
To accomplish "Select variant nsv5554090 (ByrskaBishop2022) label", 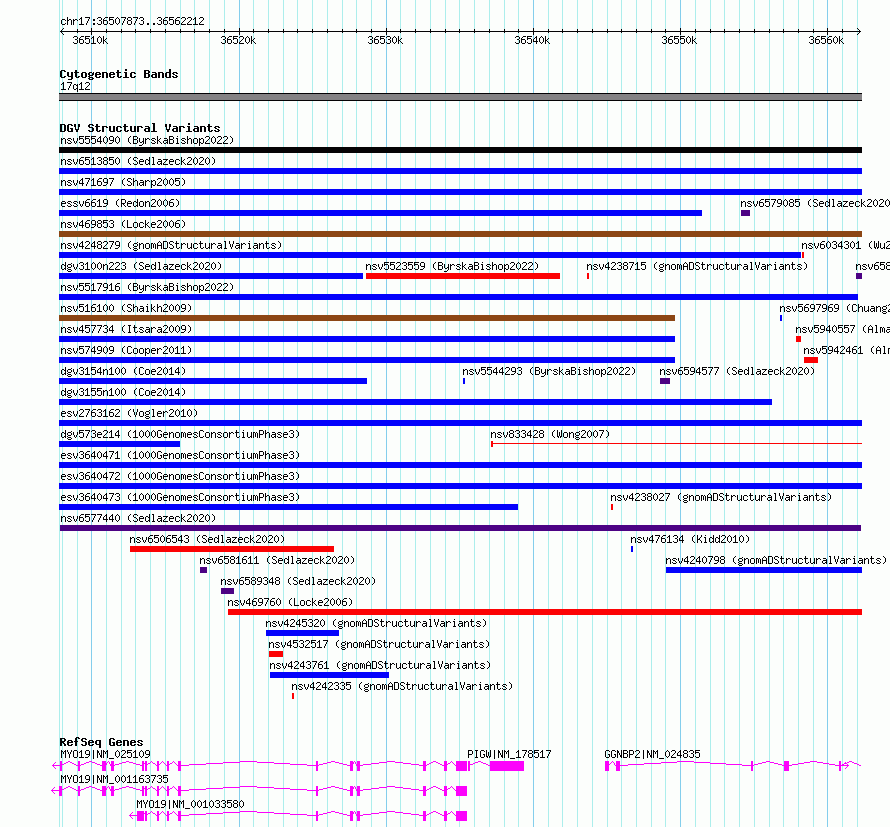I will tap(147, 140).
